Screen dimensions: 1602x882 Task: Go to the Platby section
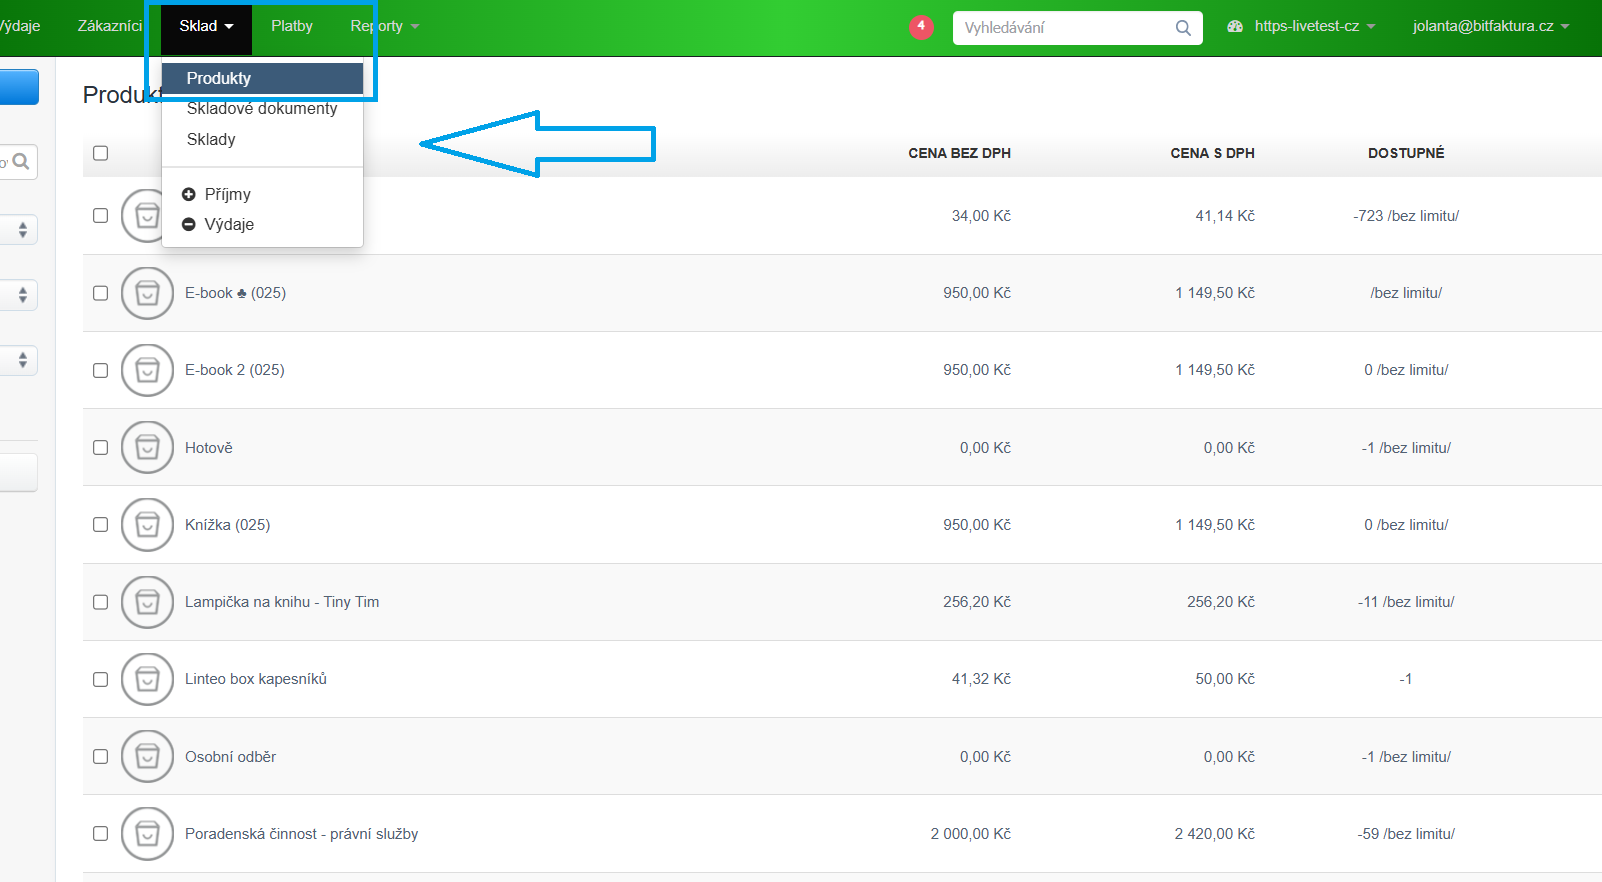292,26
